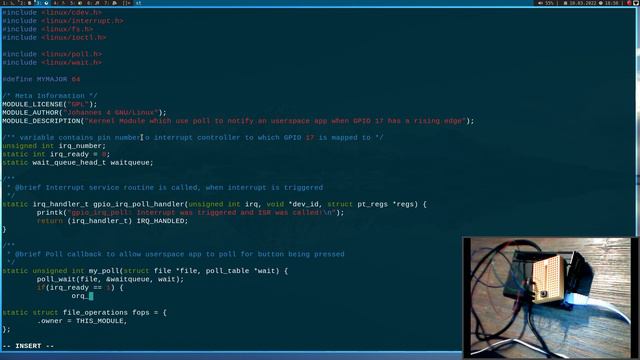Place cursor on #include <linux/poll.h> line
The image size is (640, 360).
52,54
